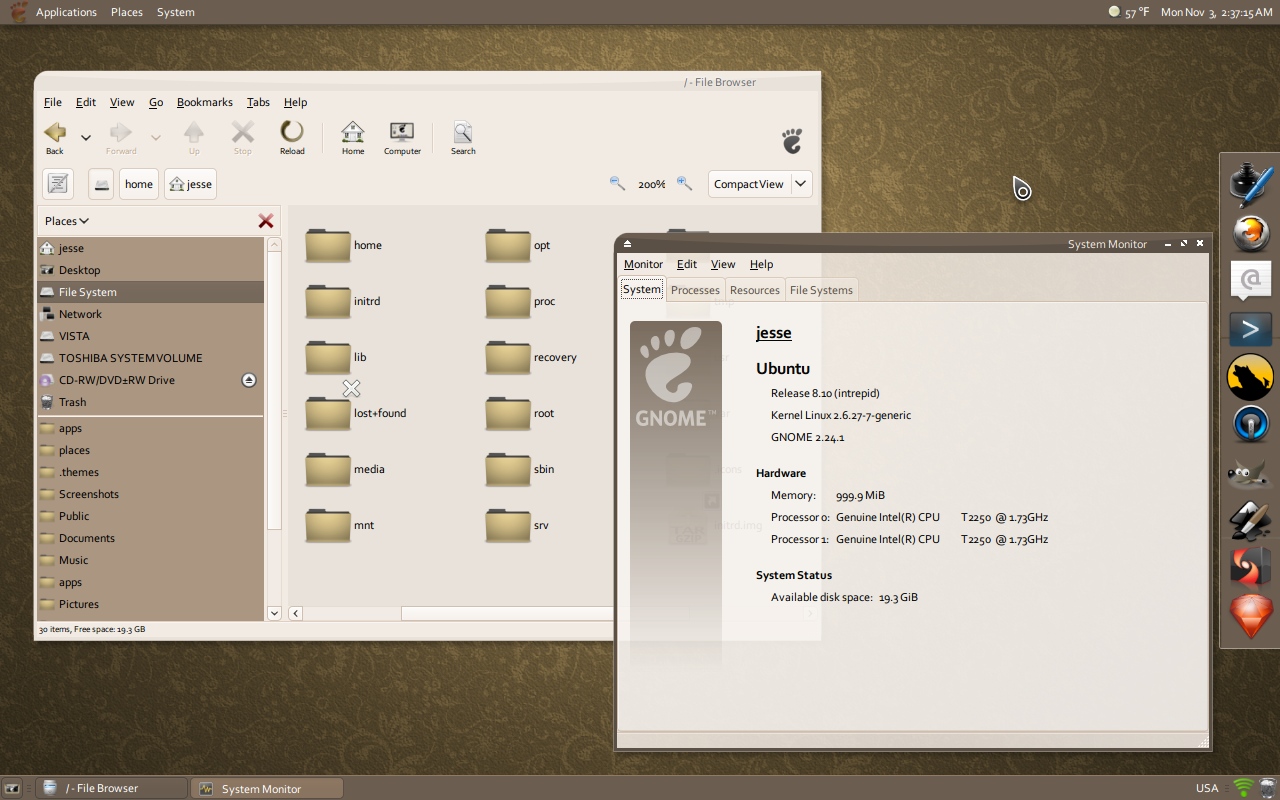The image size is (1280, 800).
Task: Switch to the Processes tab
Action: point(695,290)
